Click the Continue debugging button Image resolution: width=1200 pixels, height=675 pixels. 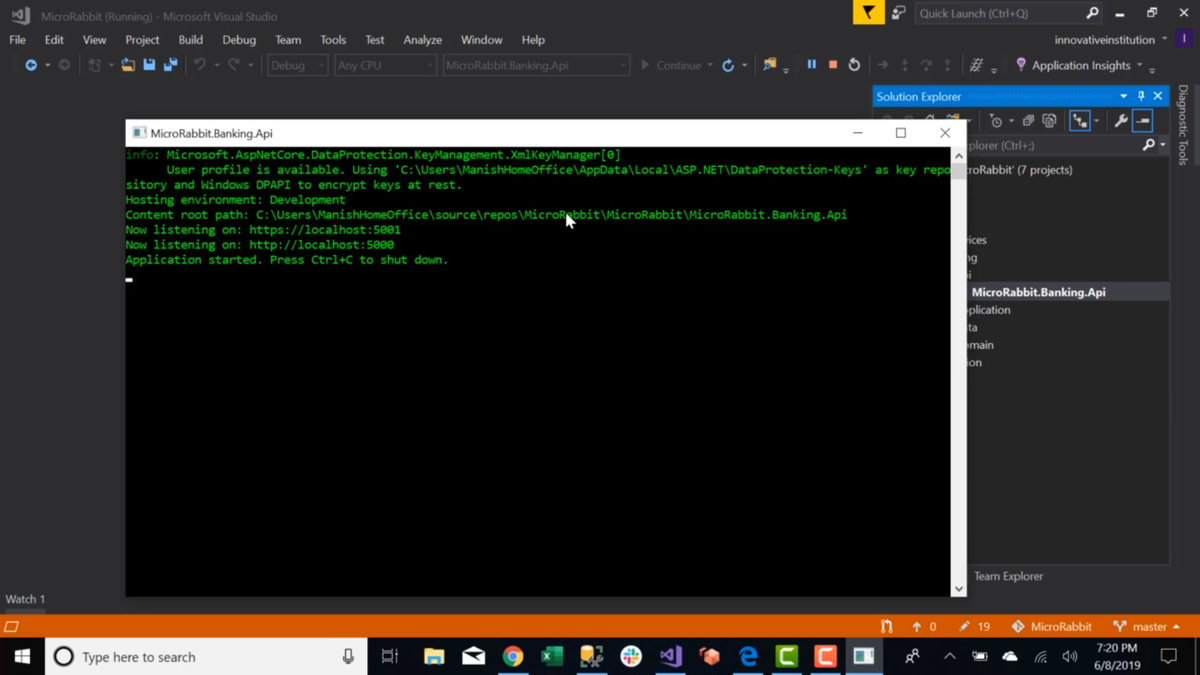pyautogui.click(x=670, y=65)
